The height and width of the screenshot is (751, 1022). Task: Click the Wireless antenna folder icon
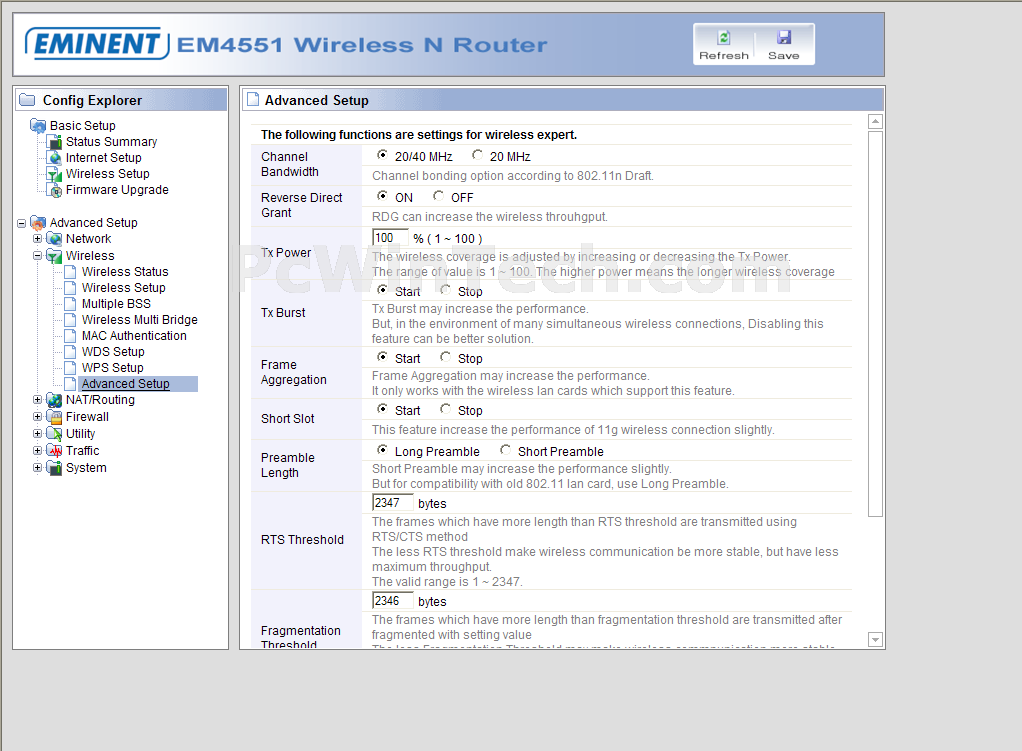pos(55,256)
